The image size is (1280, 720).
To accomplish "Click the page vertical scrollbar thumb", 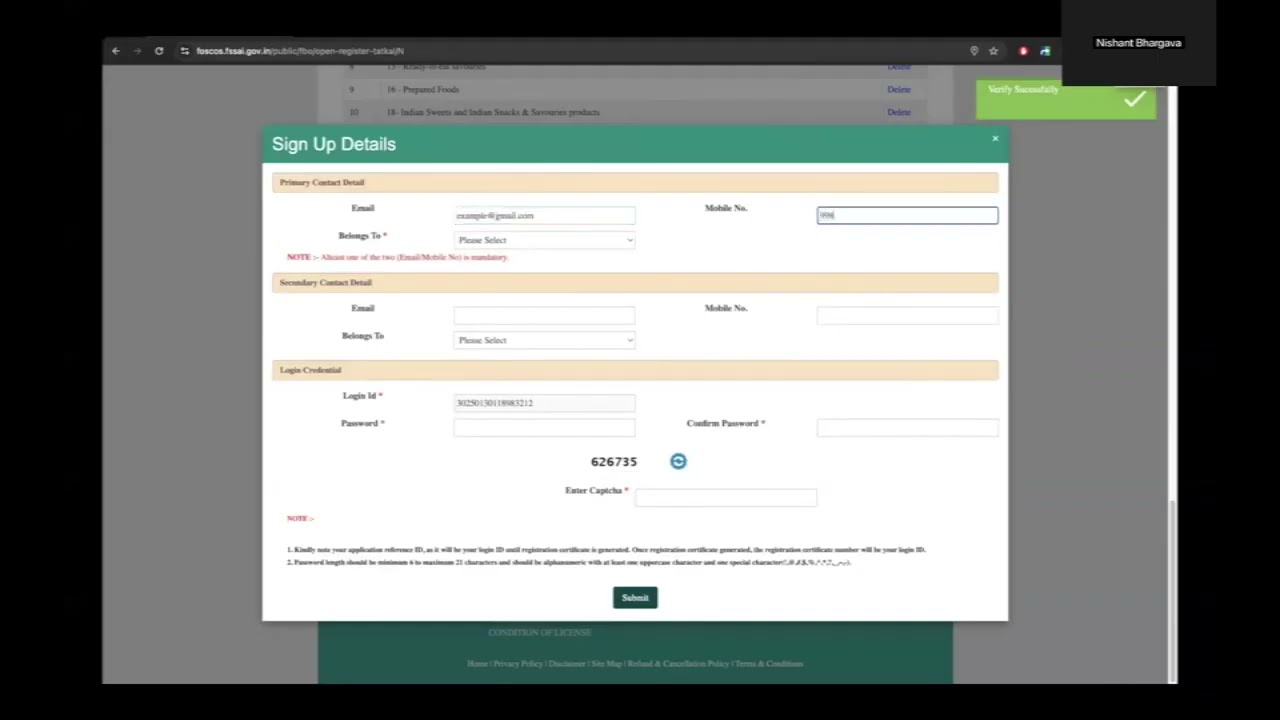I will point(1172,590).
